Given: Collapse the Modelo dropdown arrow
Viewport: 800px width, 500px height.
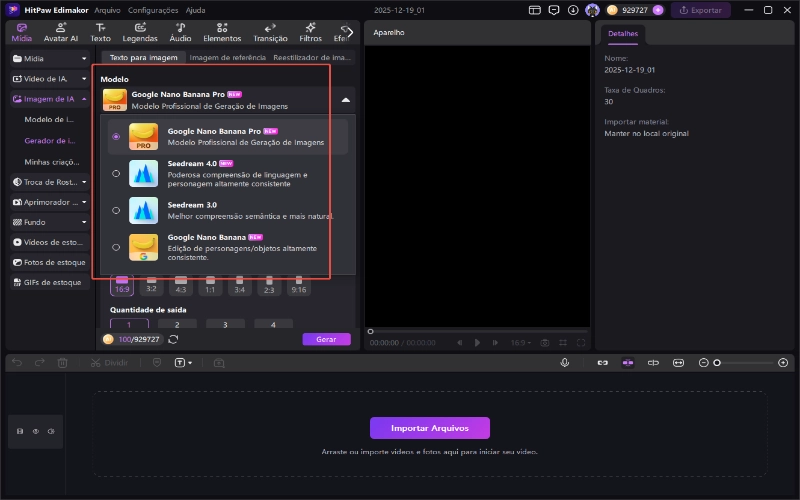Looking at the screenshot, I should tap(345, 100).
